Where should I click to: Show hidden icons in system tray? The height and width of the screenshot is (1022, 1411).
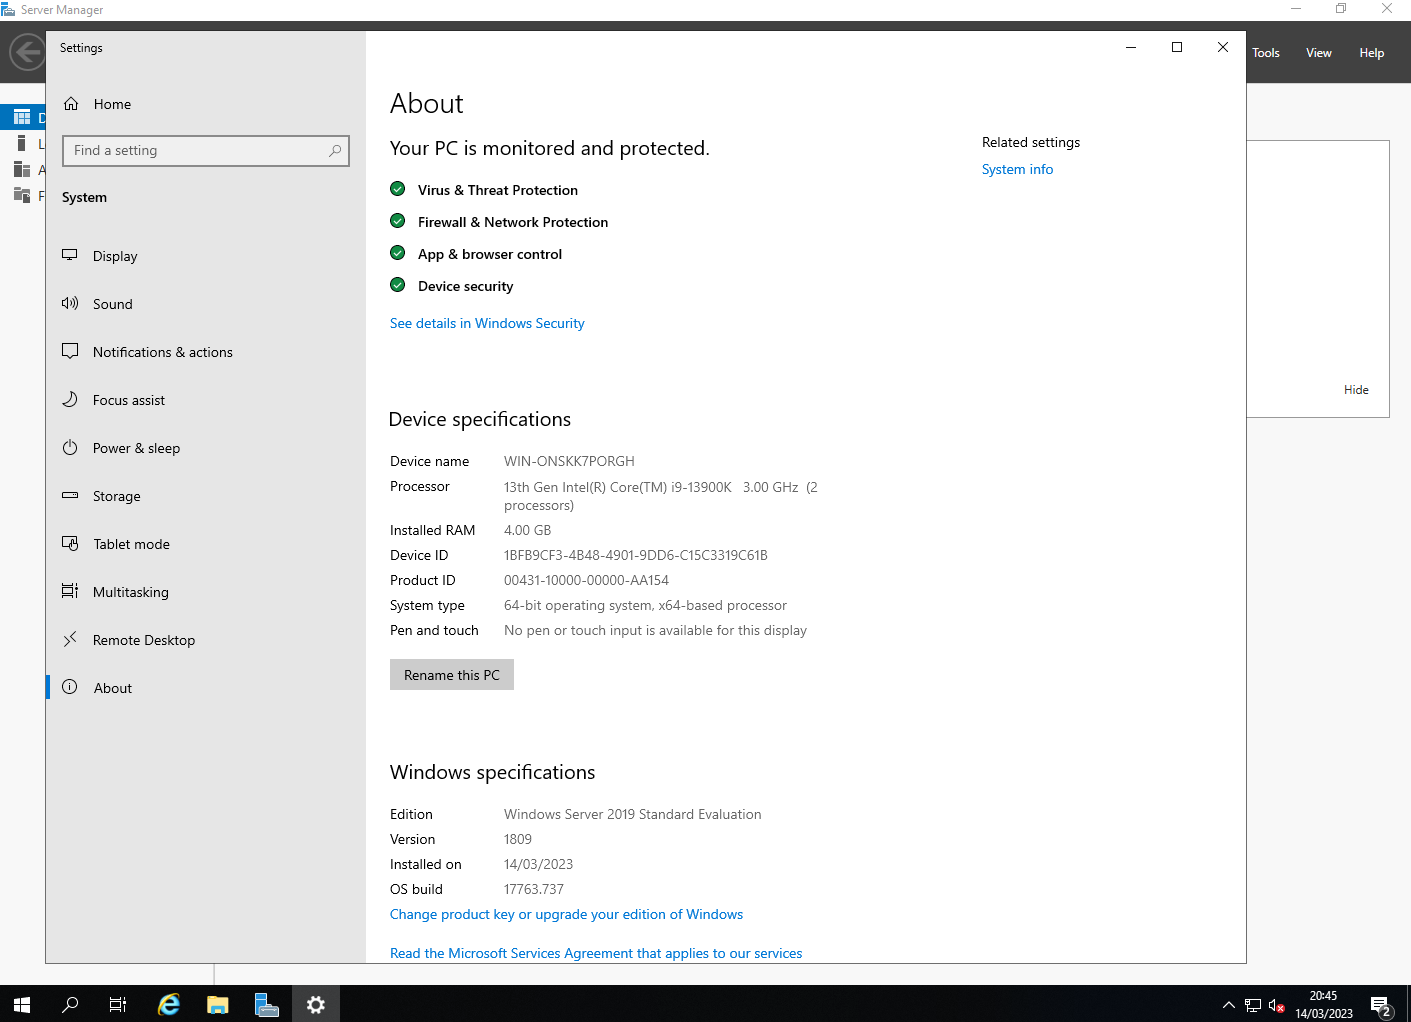[1228, 1005]
